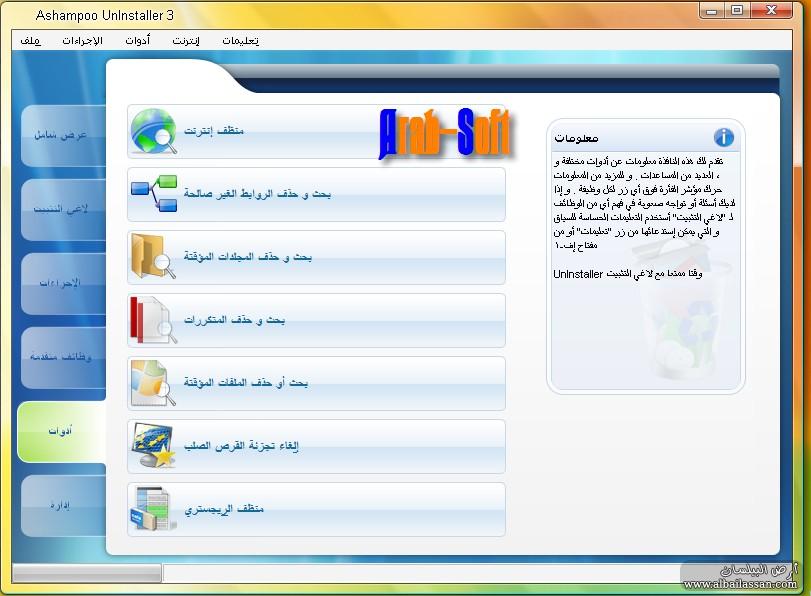Open إلغاء تجزئة القرص الصلب
Image resolution: width=811 pixels, height=596 pixels.
point(316,446)
